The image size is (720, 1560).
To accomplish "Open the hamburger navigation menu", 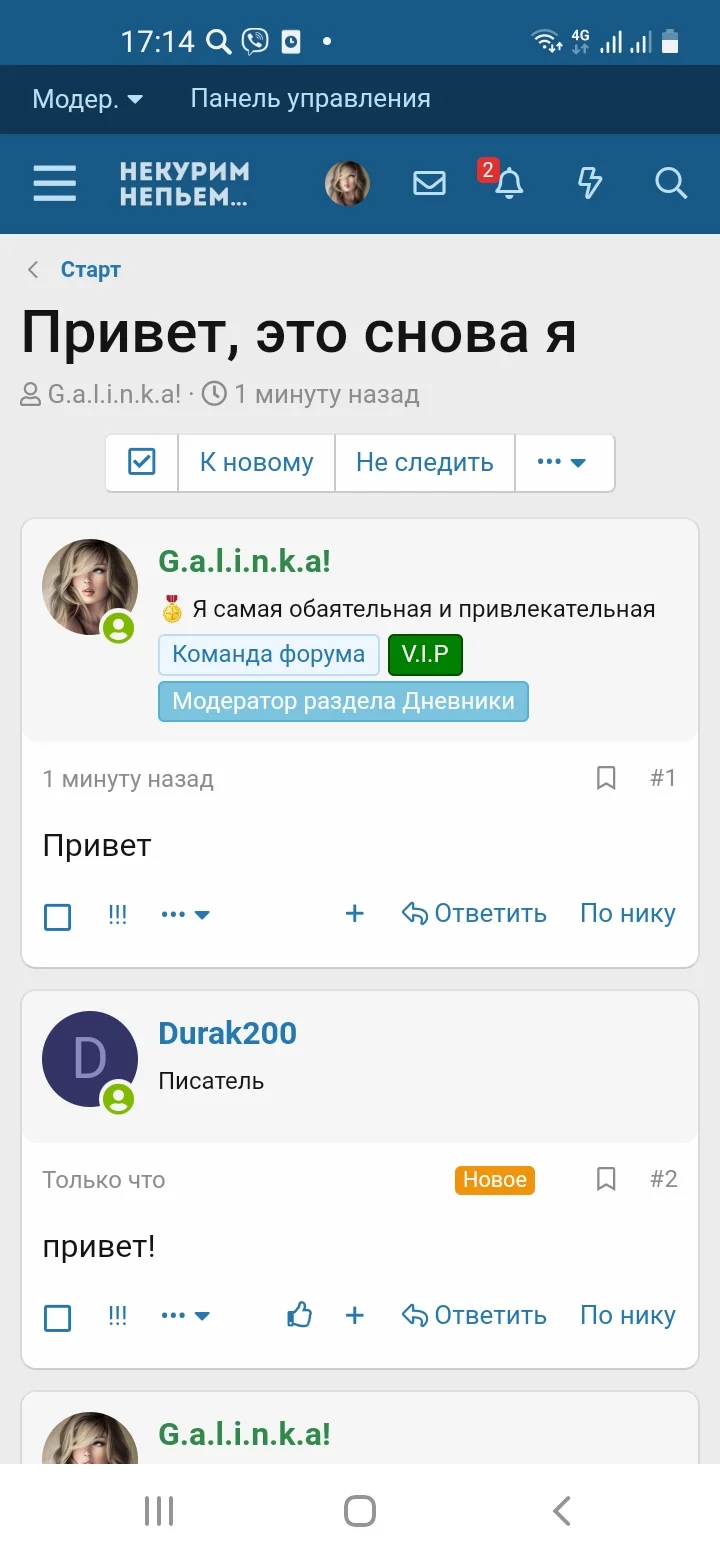I will click(x=54, y=184).
